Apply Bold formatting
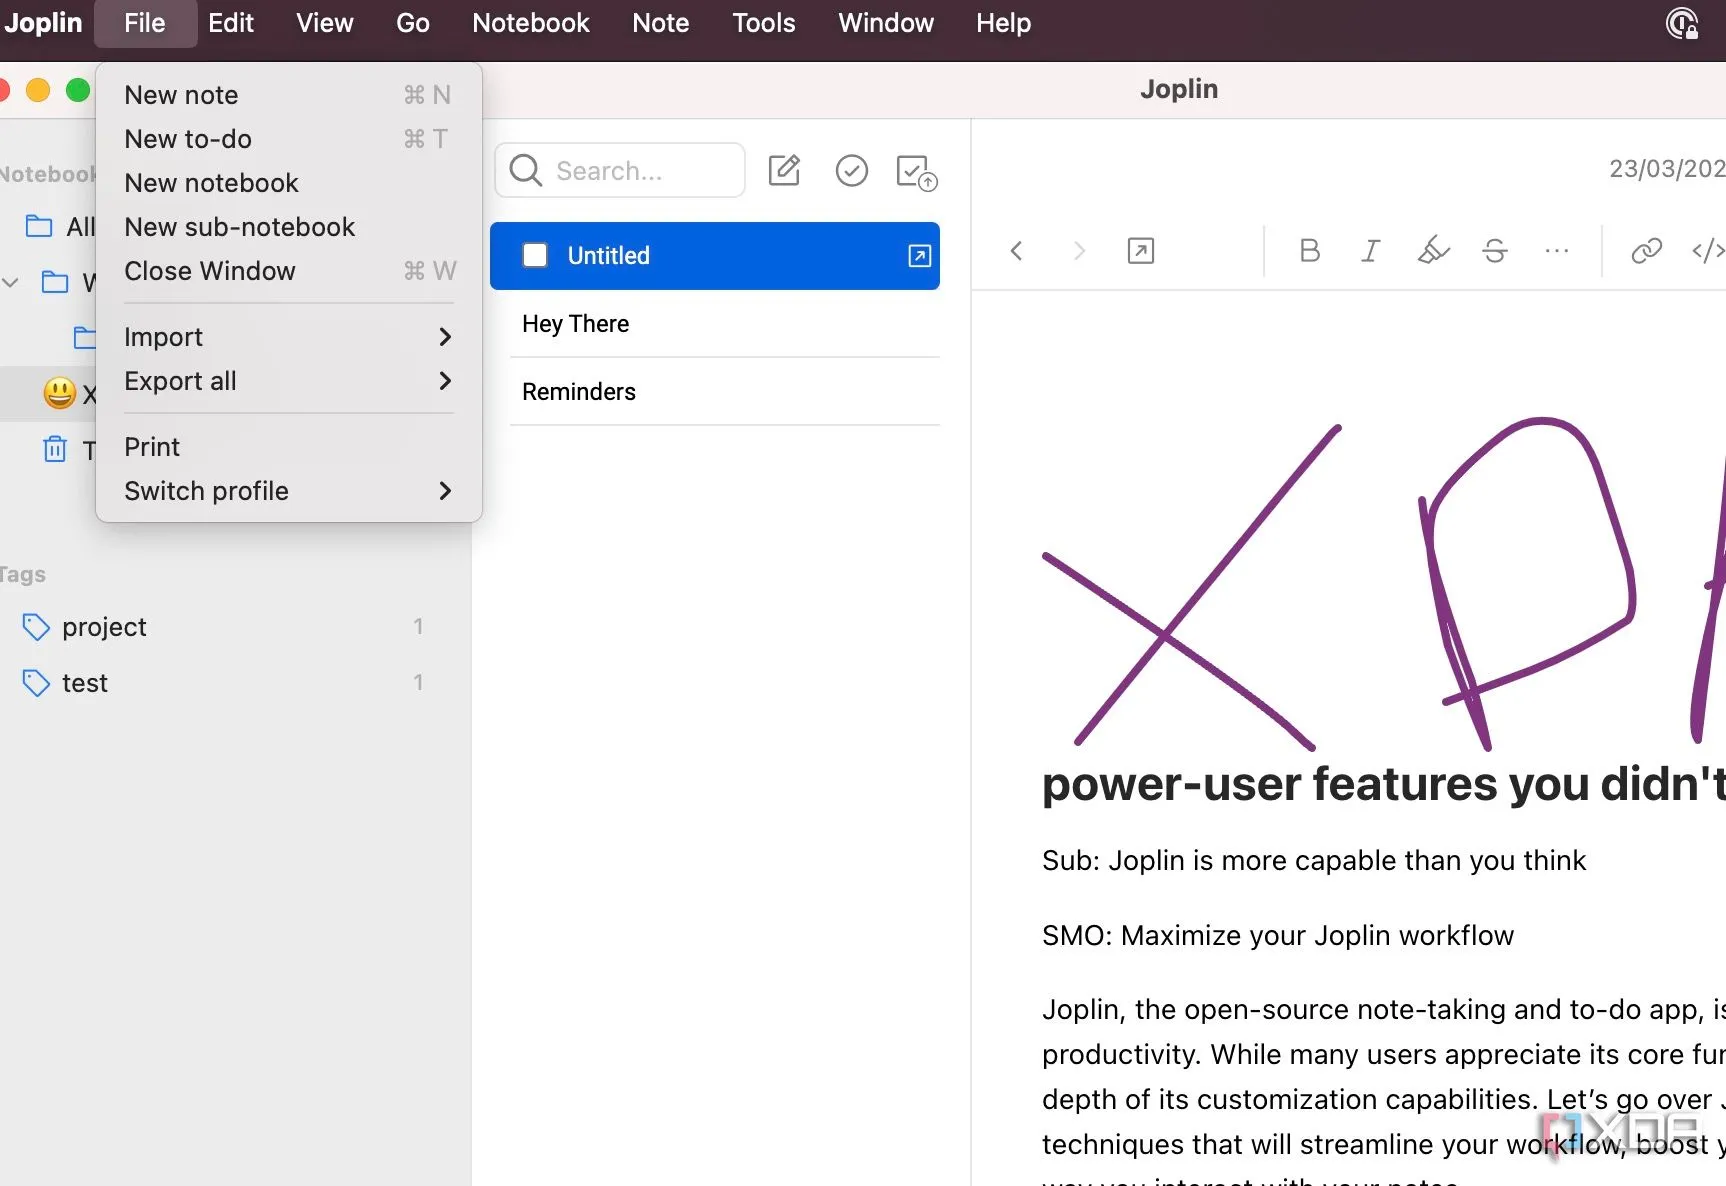 (x=1309, y=251)
